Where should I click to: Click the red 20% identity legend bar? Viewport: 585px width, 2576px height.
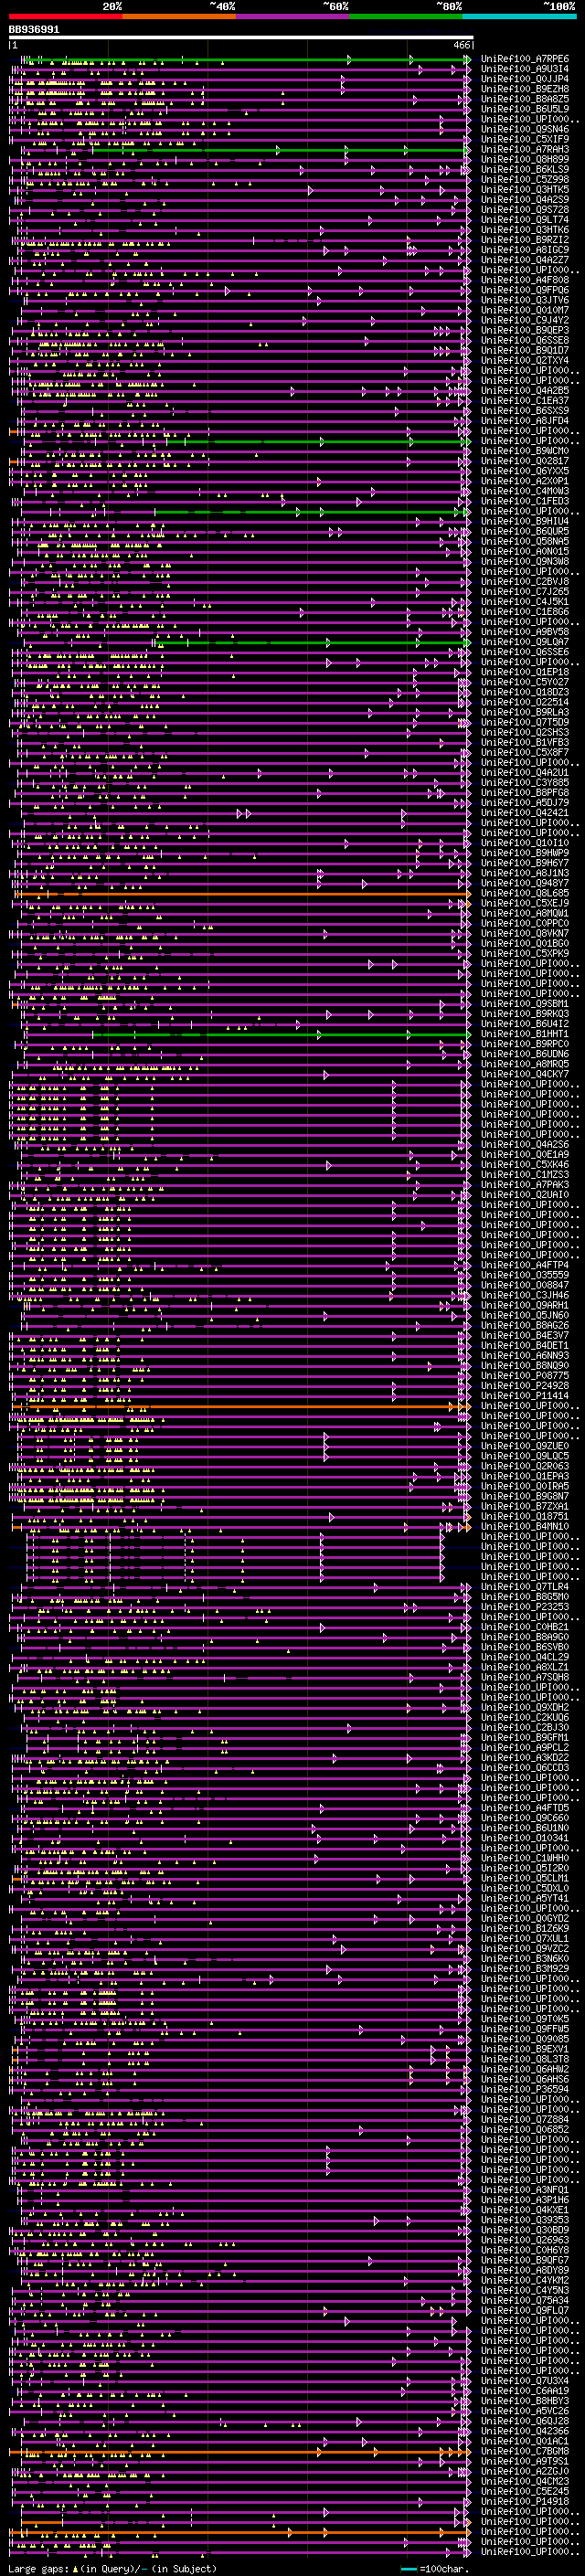coord(65,16)
